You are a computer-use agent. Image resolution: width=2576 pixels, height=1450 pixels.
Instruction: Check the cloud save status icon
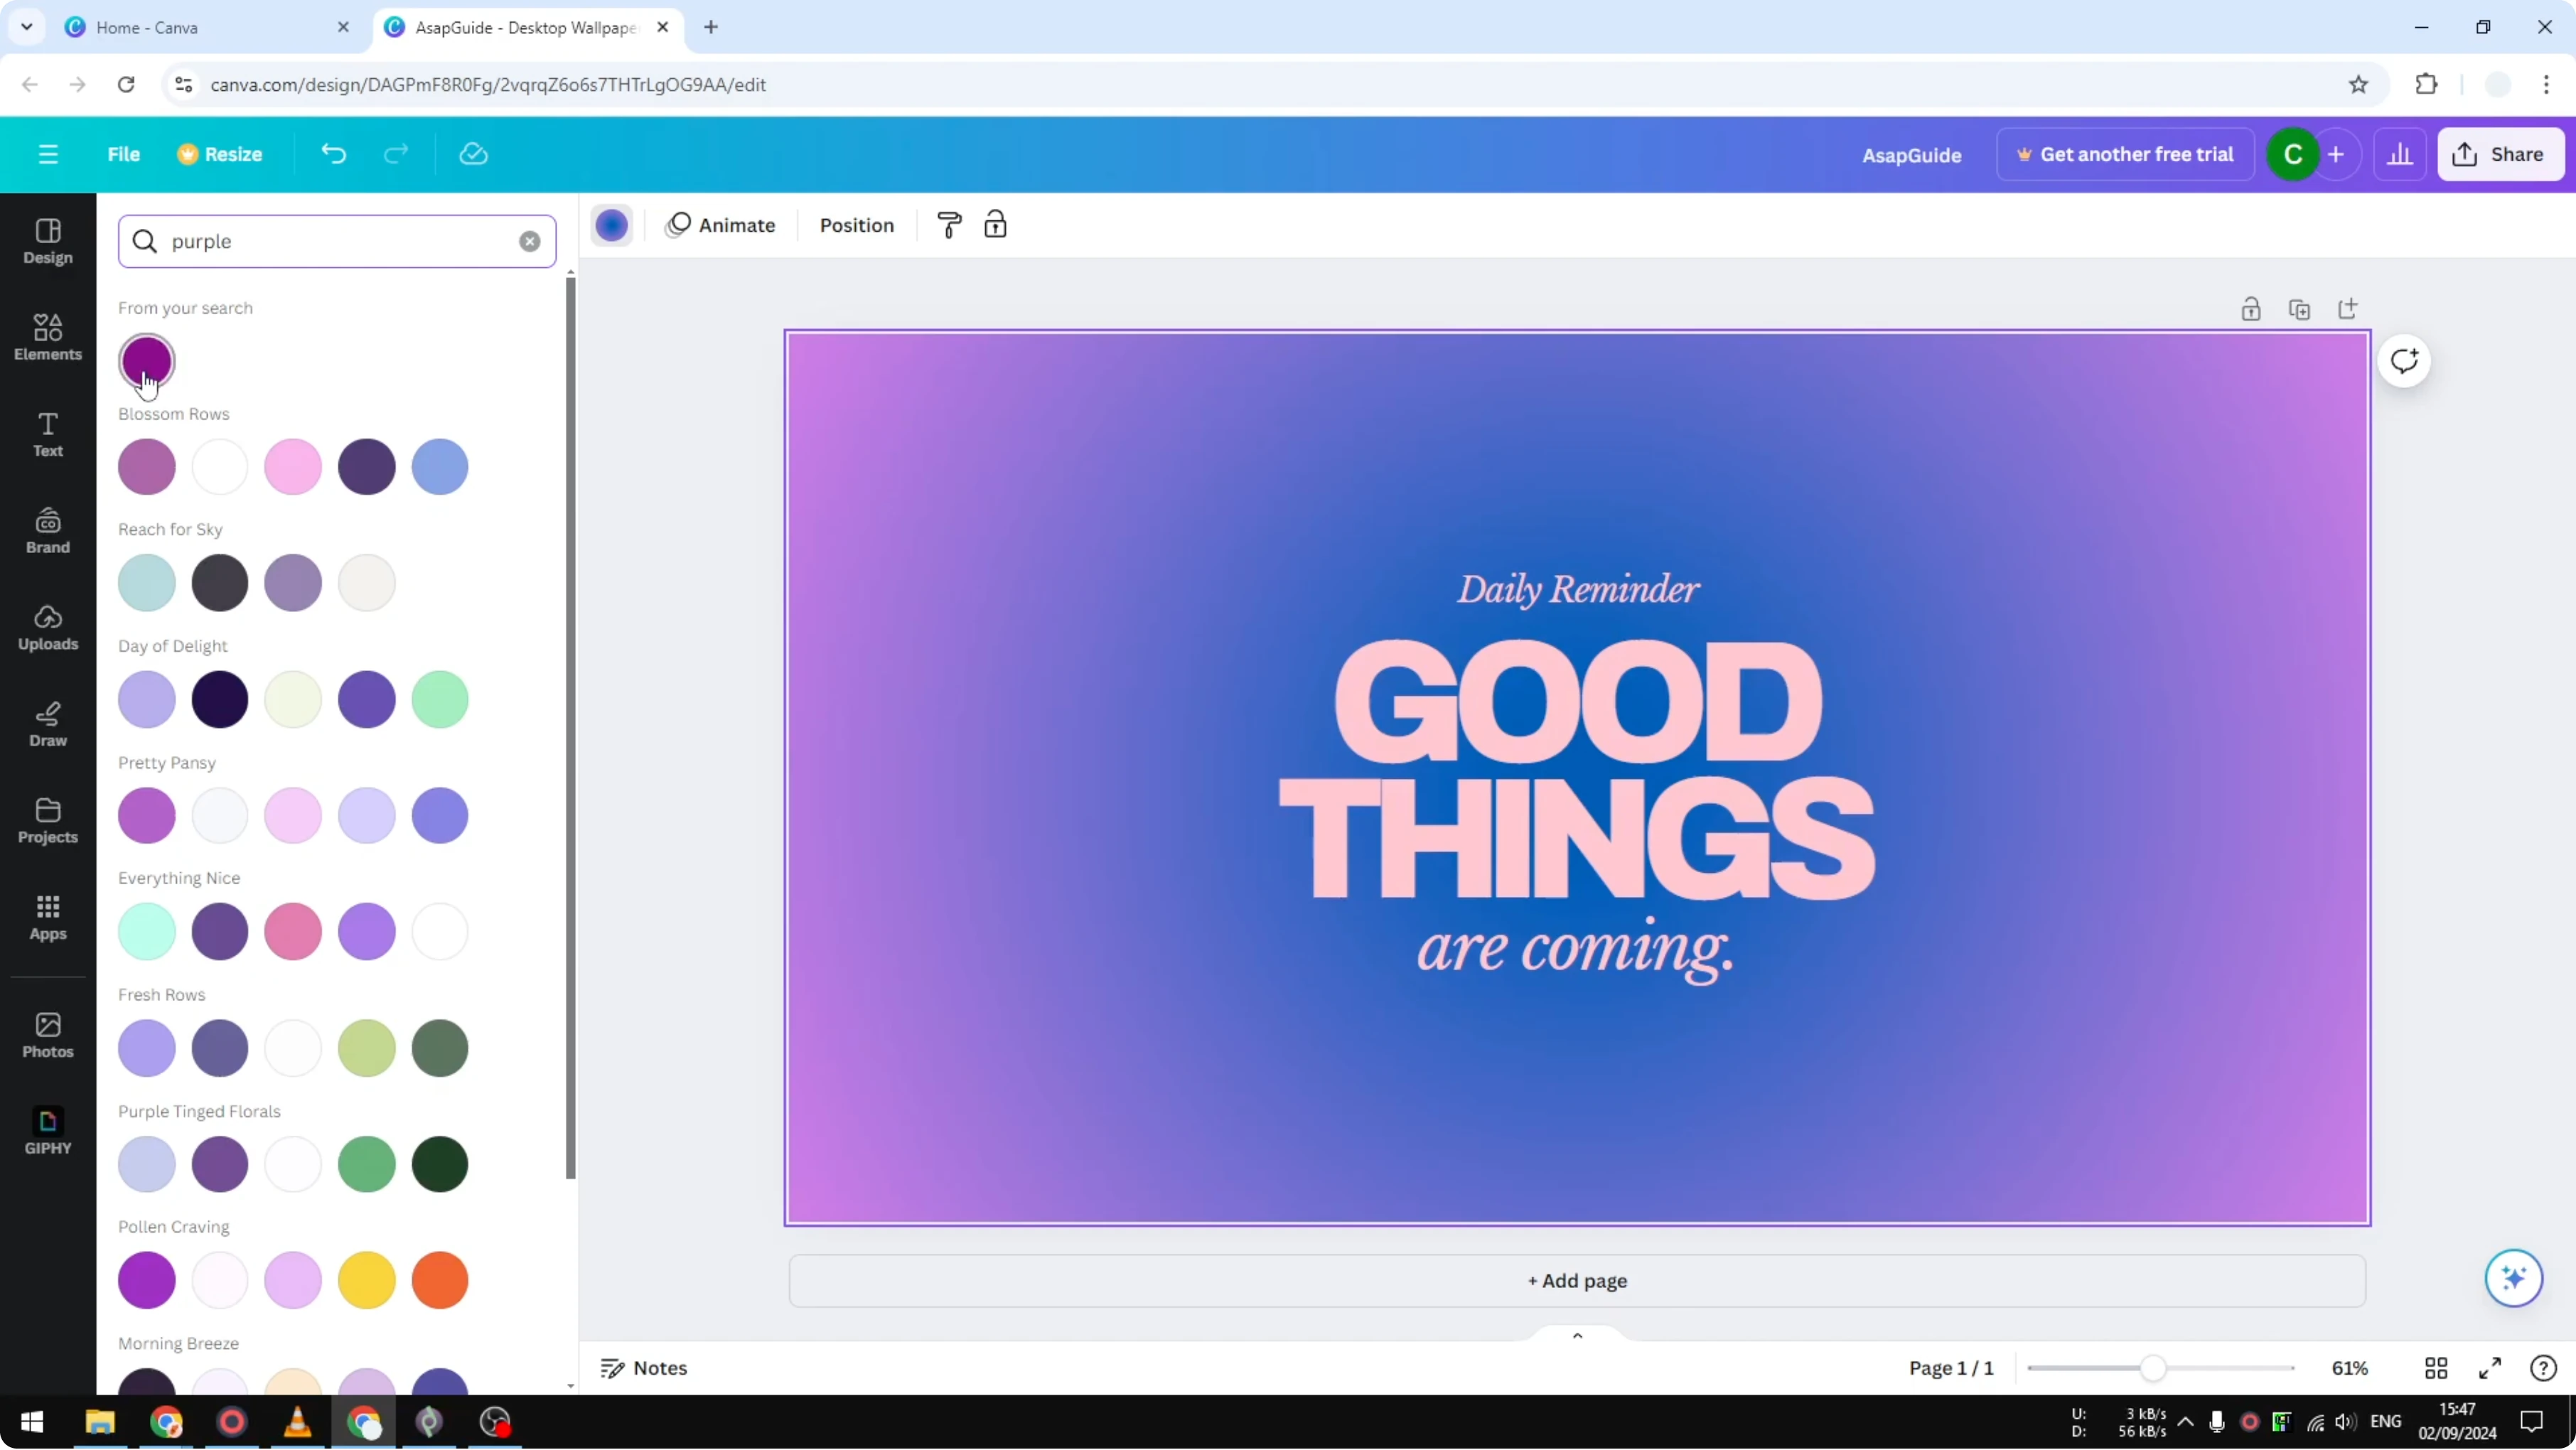(x=473, y=154)
